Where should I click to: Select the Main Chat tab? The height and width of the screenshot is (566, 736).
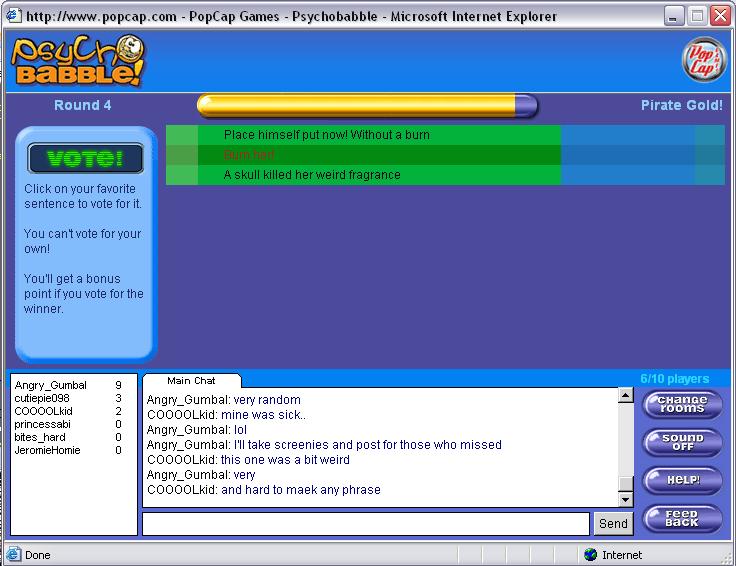pos(191,381)
